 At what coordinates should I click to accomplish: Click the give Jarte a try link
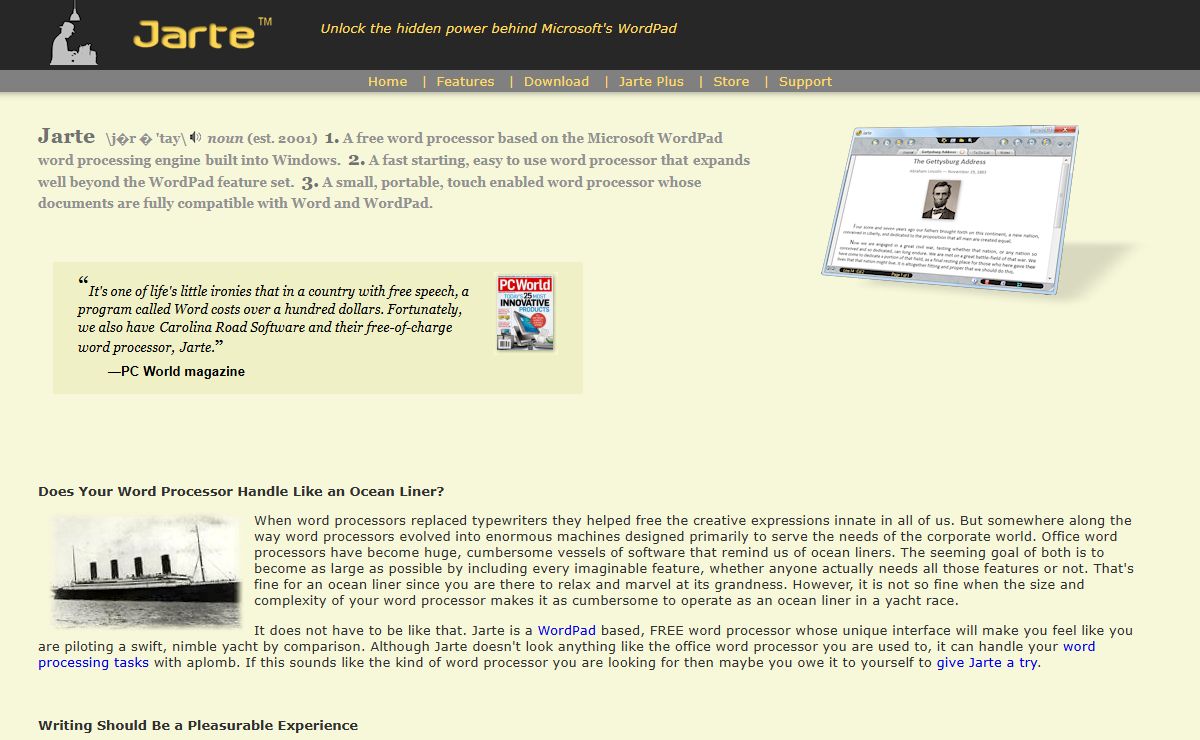tap(987, 663)
